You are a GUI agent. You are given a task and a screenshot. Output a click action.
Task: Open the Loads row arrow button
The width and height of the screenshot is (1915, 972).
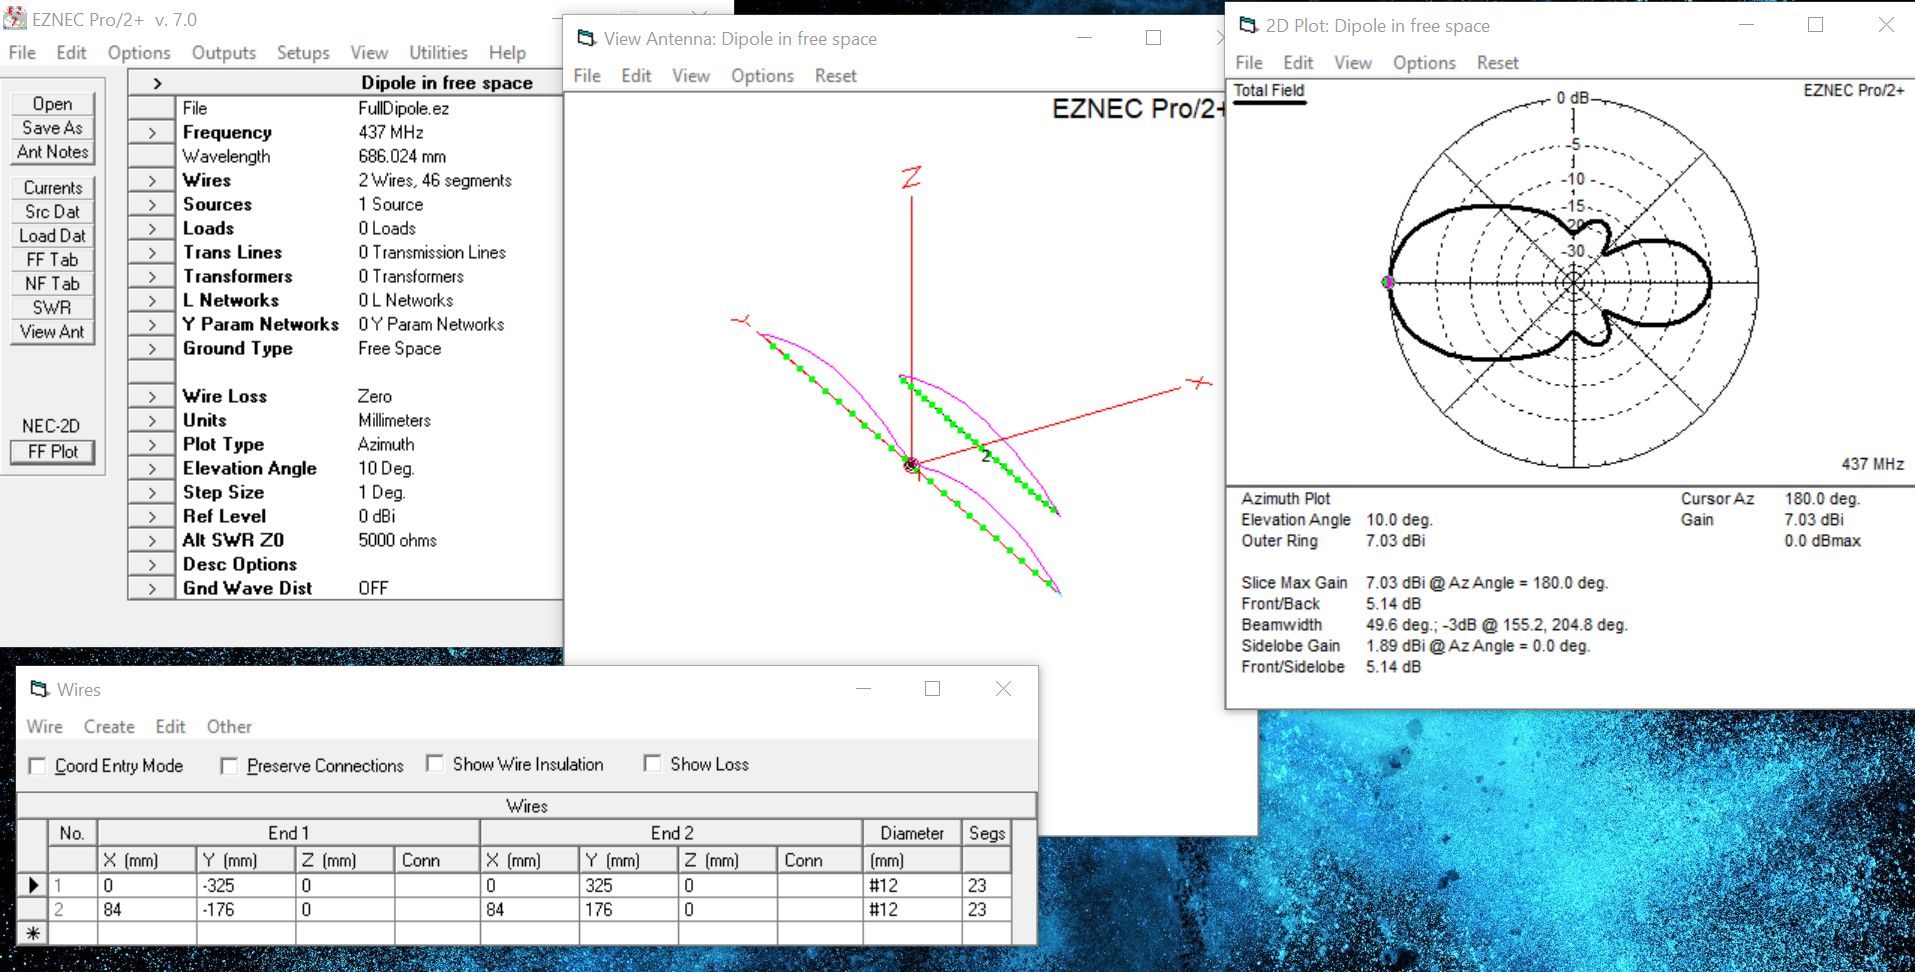point(152,228)
